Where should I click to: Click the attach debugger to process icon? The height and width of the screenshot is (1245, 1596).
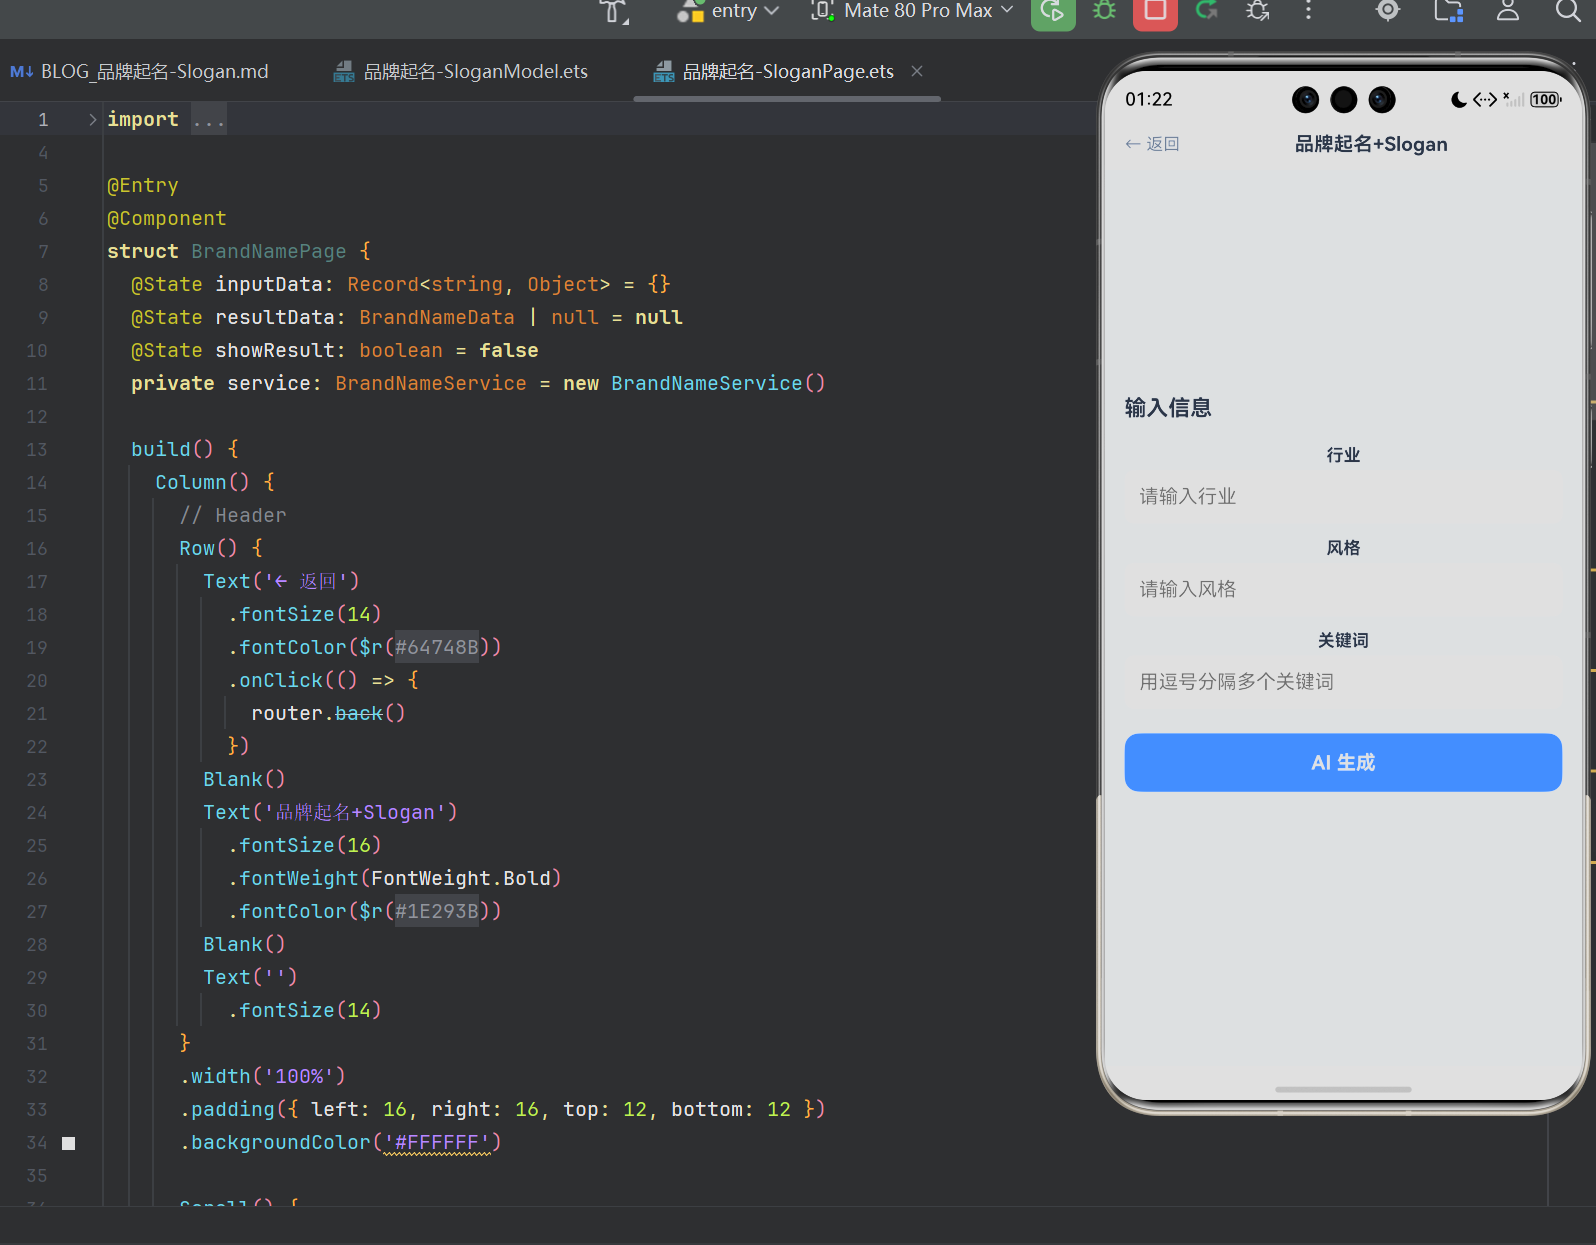[1258, 11]
